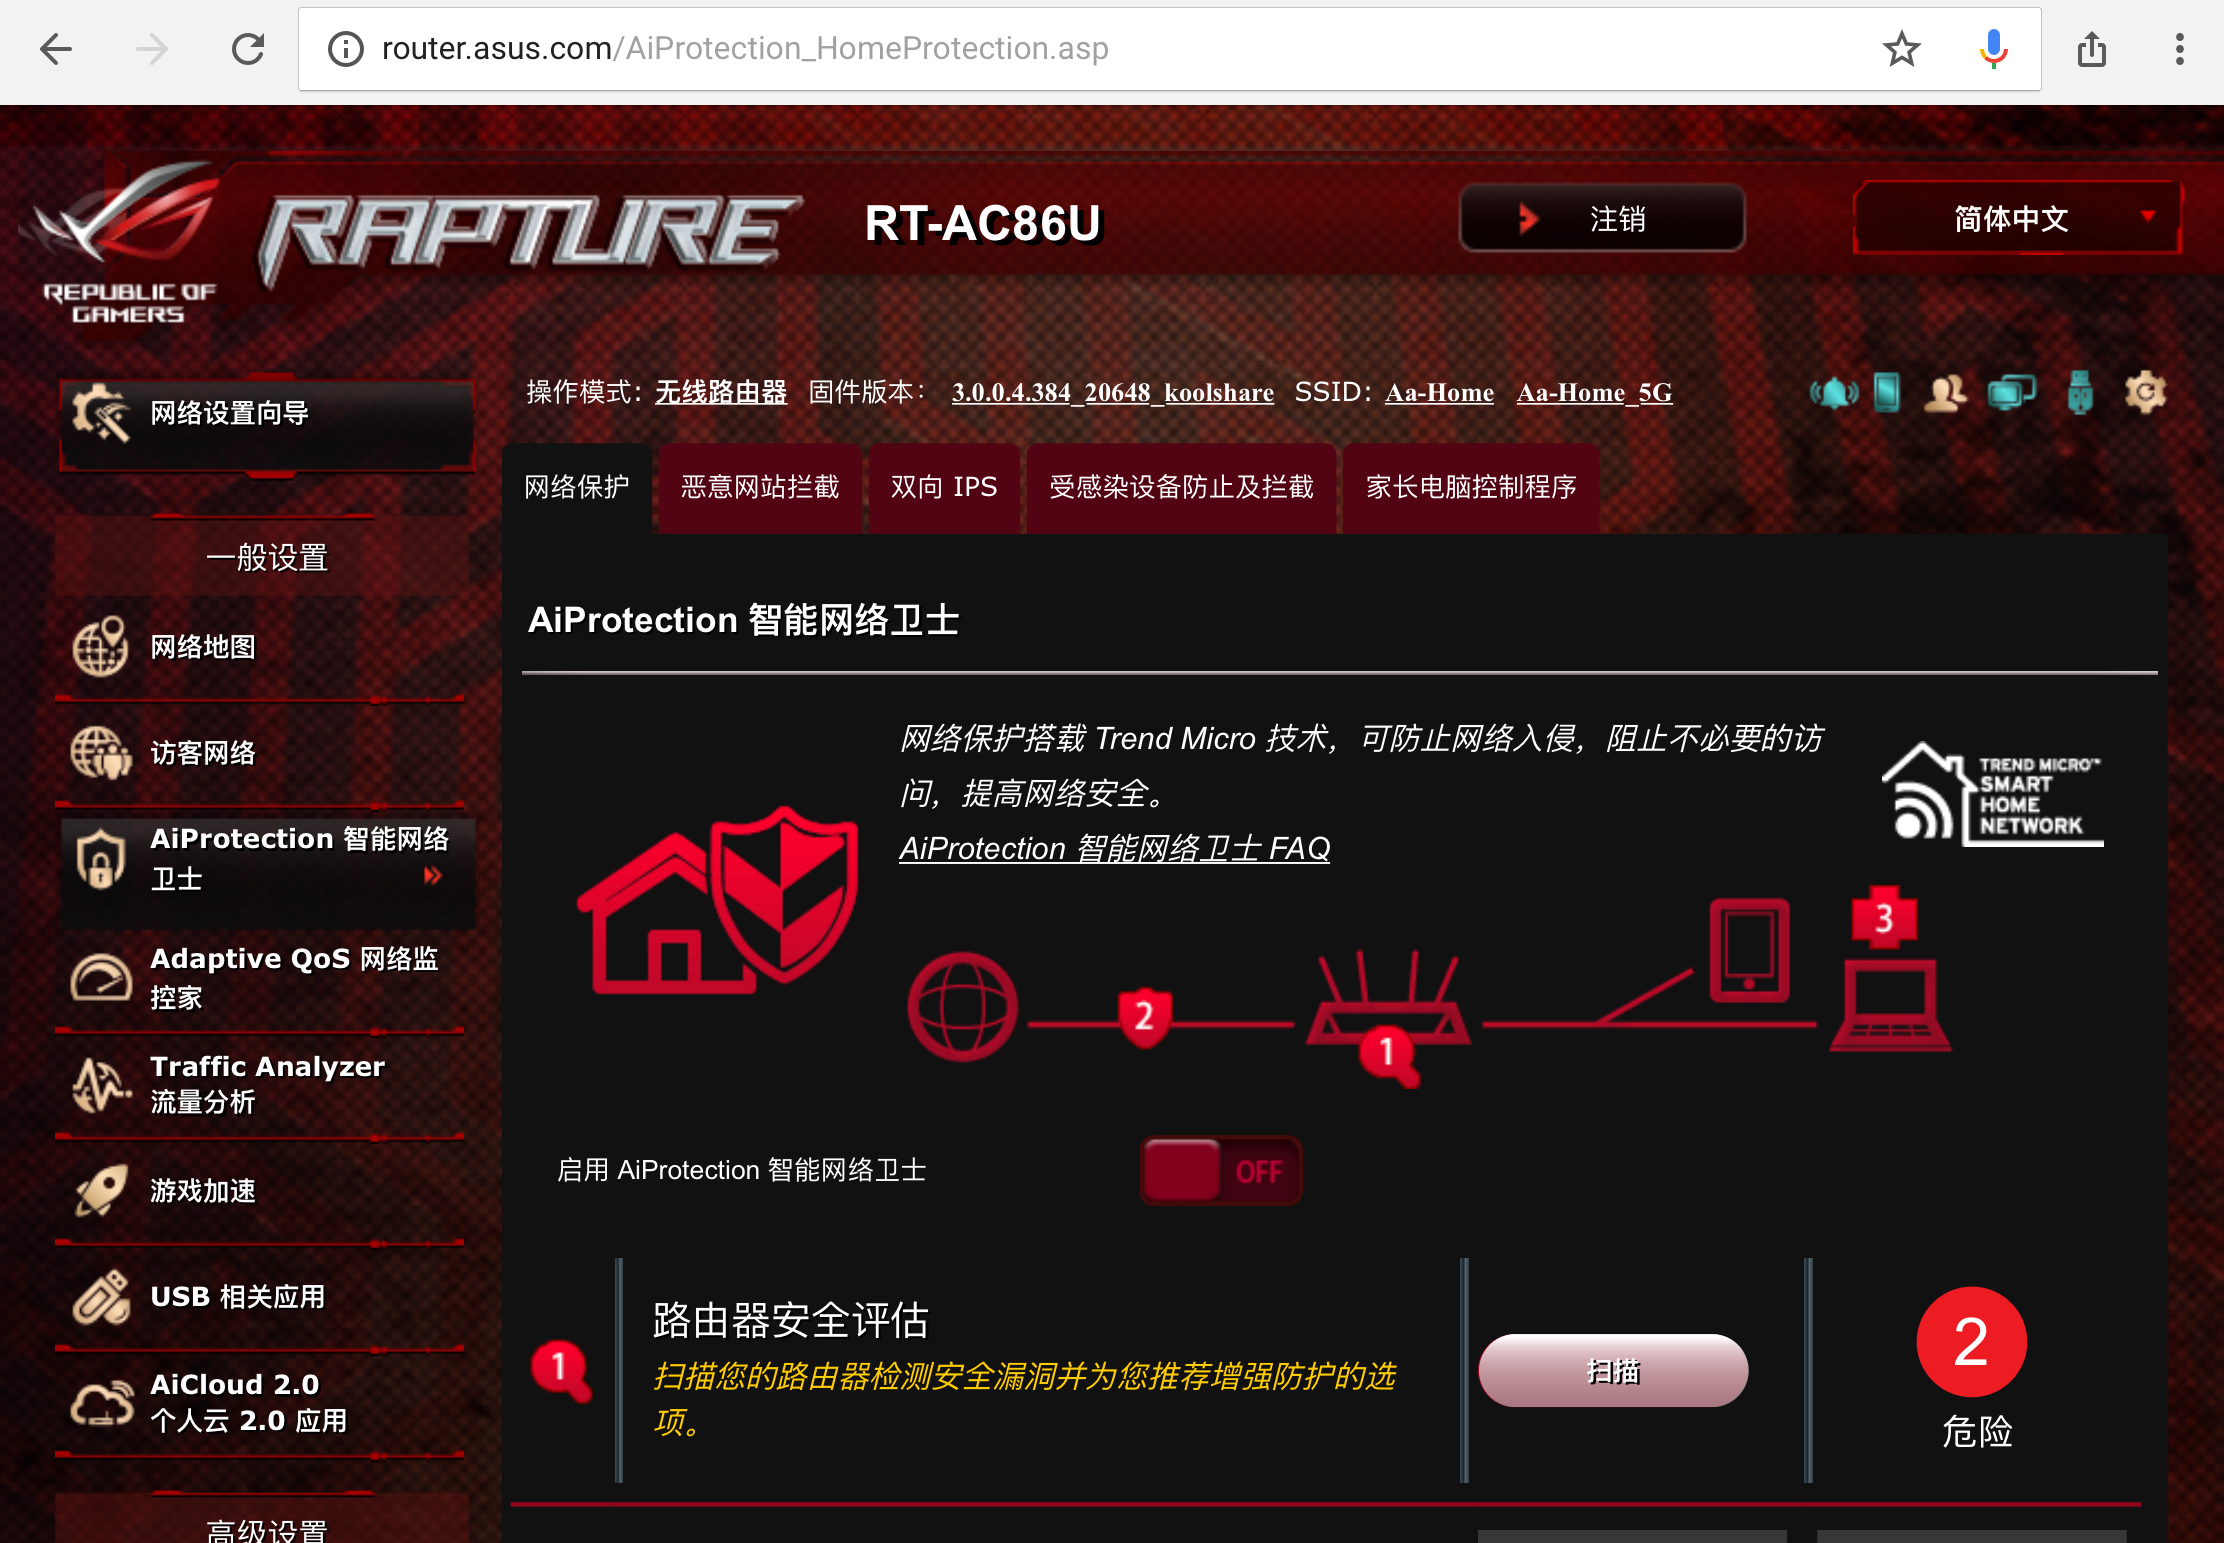Click the firmware version koolshare link
2224x1543 pixels.
pyautogui.click(x=1112, y=392)
